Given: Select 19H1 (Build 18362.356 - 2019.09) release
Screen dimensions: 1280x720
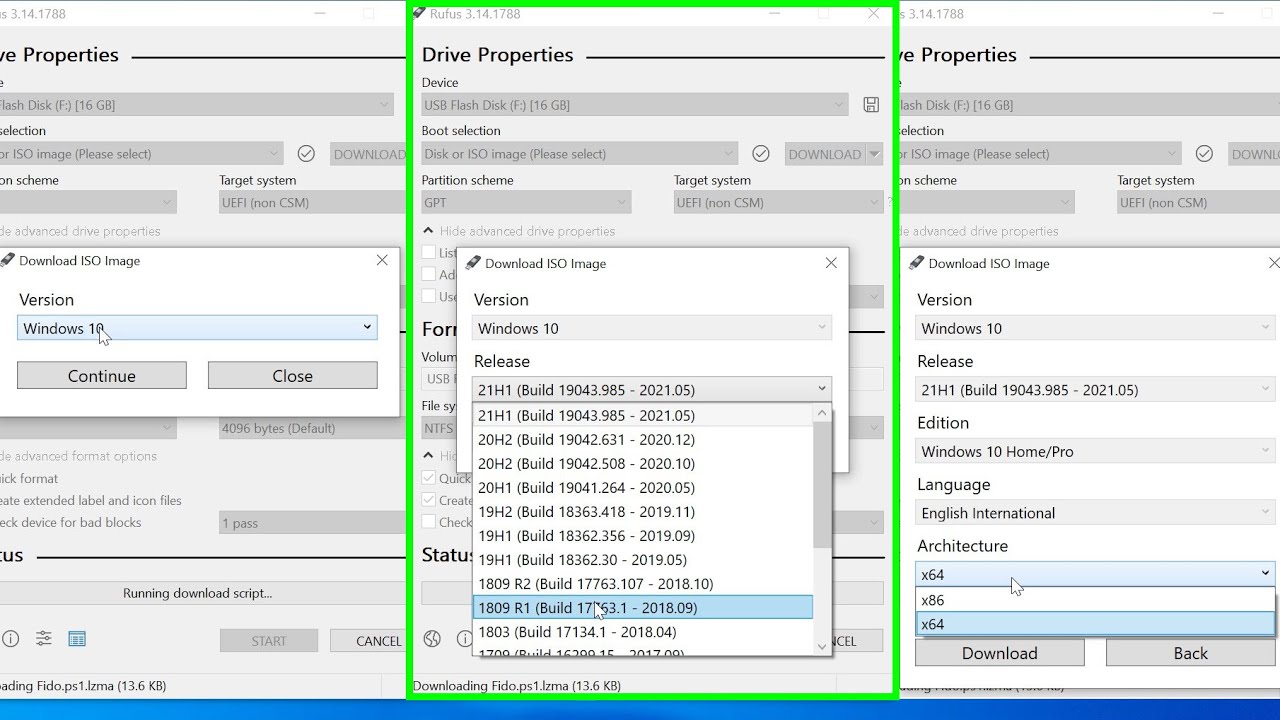Looking at the screenshot, I should (643, 535).
